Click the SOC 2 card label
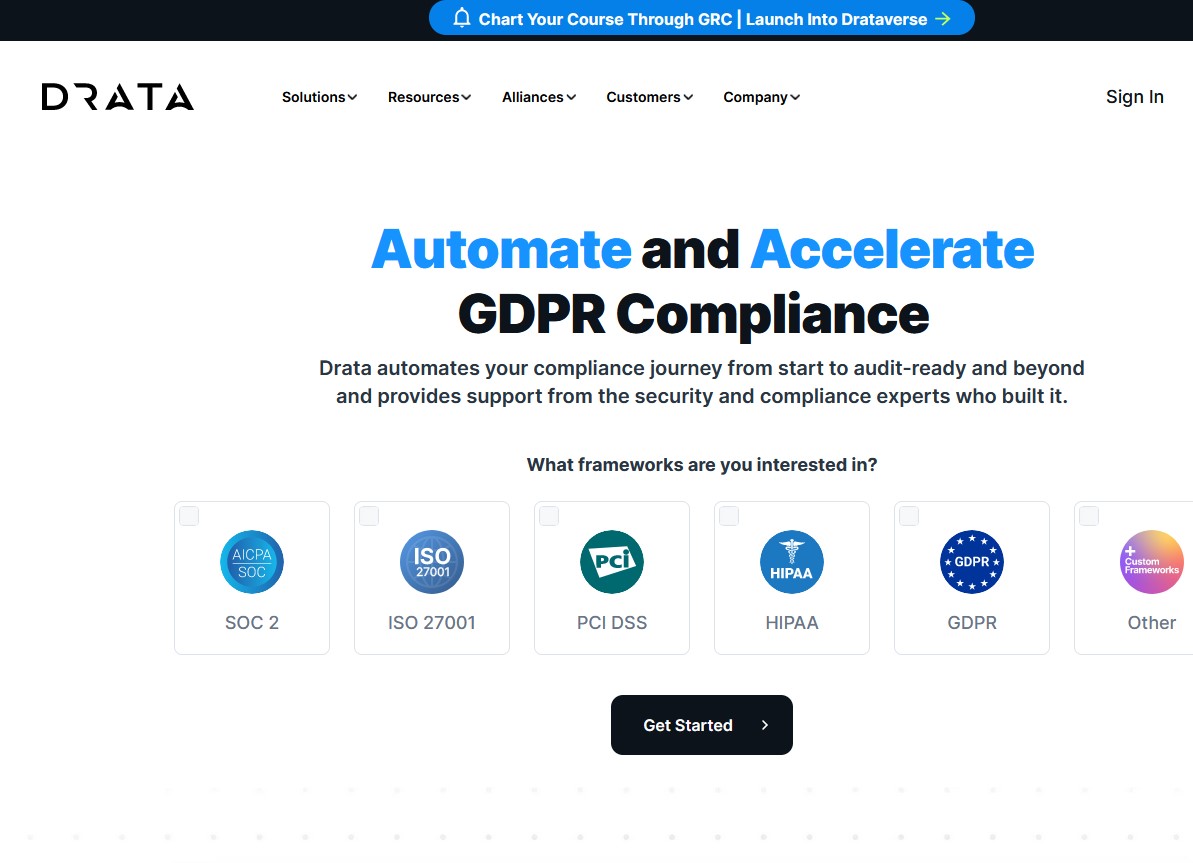Viewport: 1193px width, 863px height. pos(252,623)
